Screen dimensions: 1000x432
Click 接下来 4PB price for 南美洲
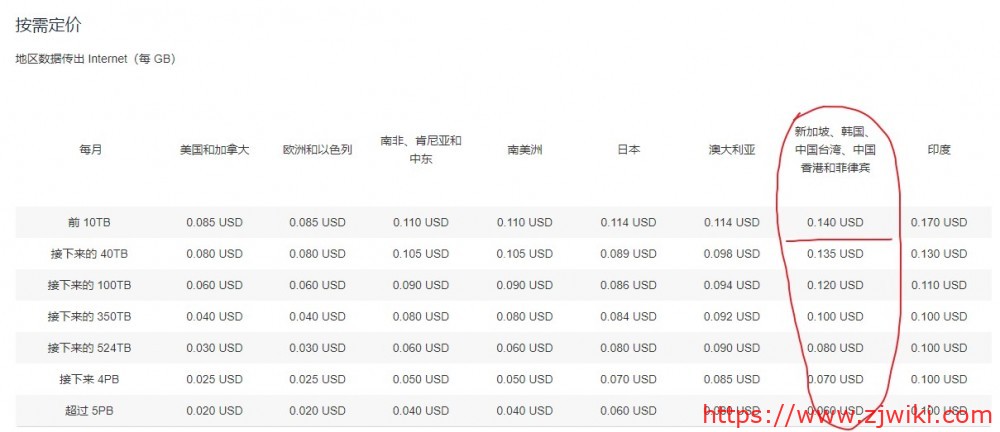524,379
